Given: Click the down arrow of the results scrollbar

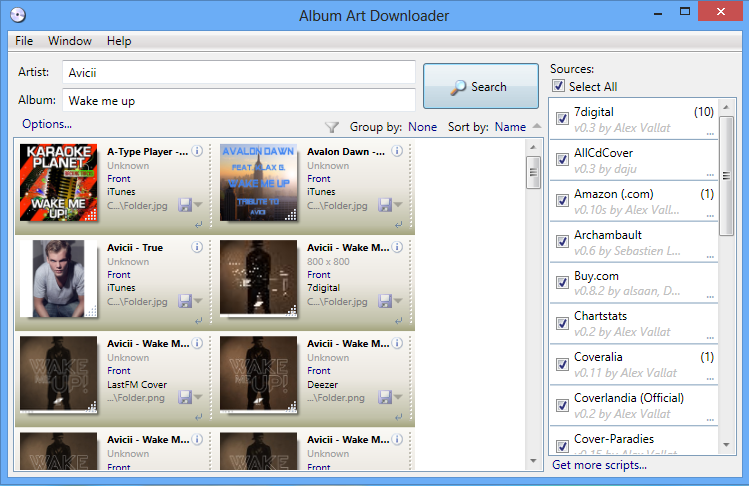Looking at the screenshot, I should [x=533, y=461].
